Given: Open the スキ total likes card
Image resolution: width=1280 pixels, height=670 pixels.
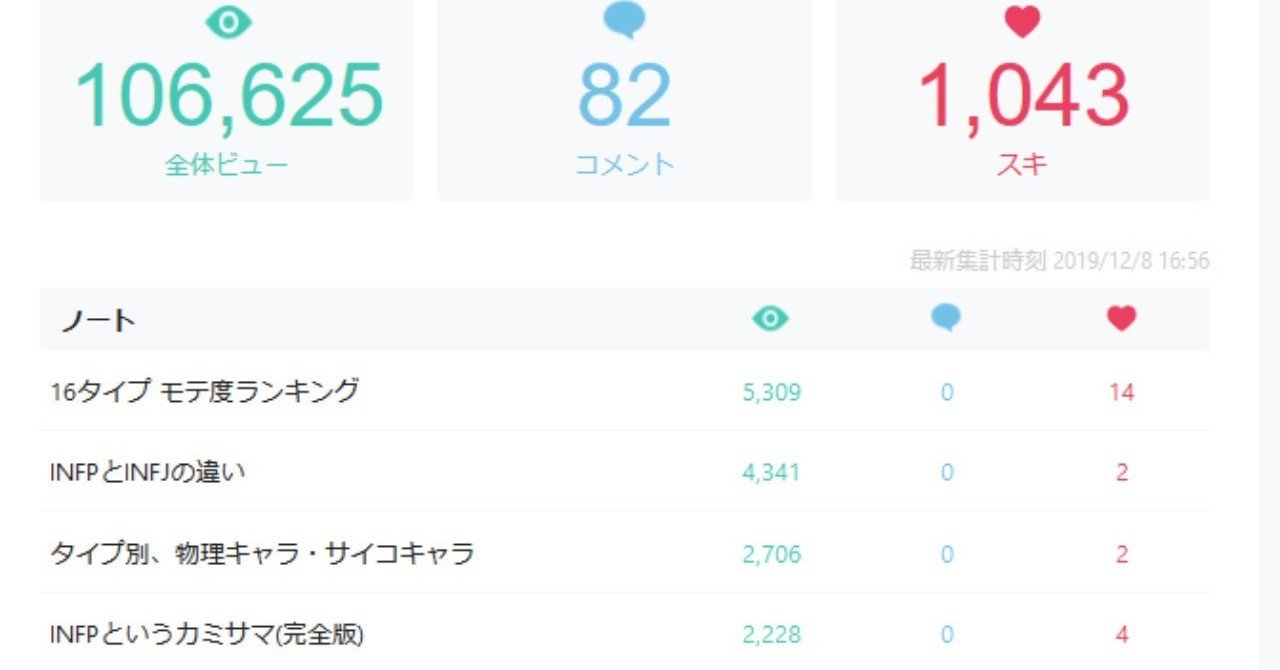Looking at the screenshot, I should 1022,100.
